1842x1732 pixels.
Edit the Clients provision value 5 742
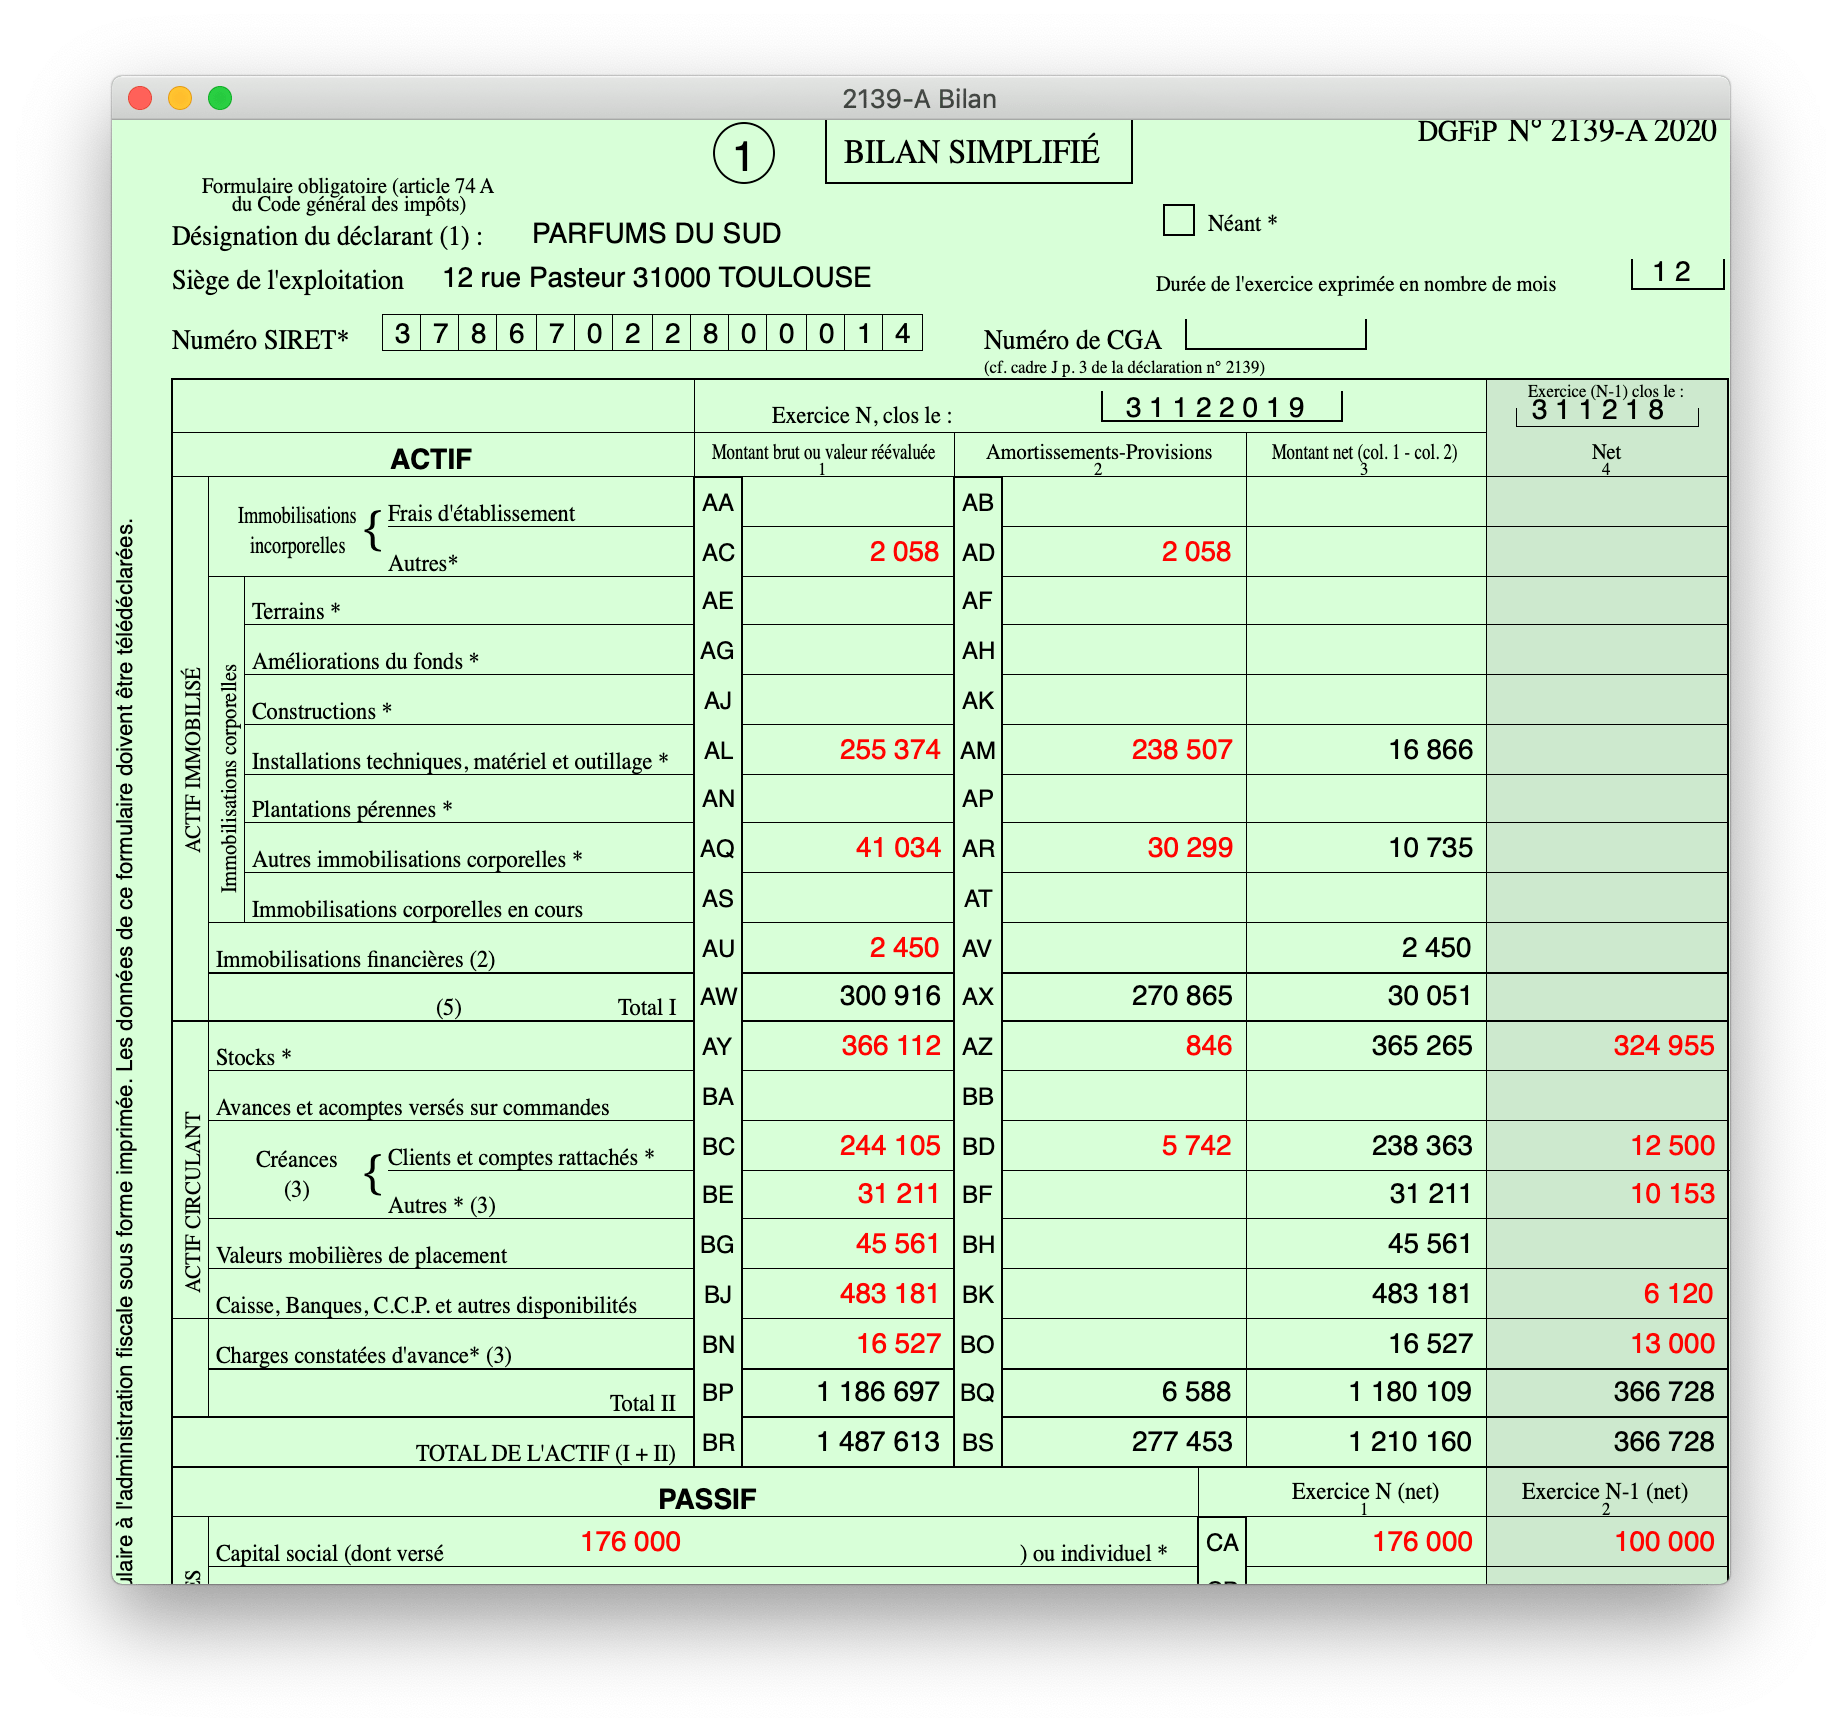tap(1124, 1145)
